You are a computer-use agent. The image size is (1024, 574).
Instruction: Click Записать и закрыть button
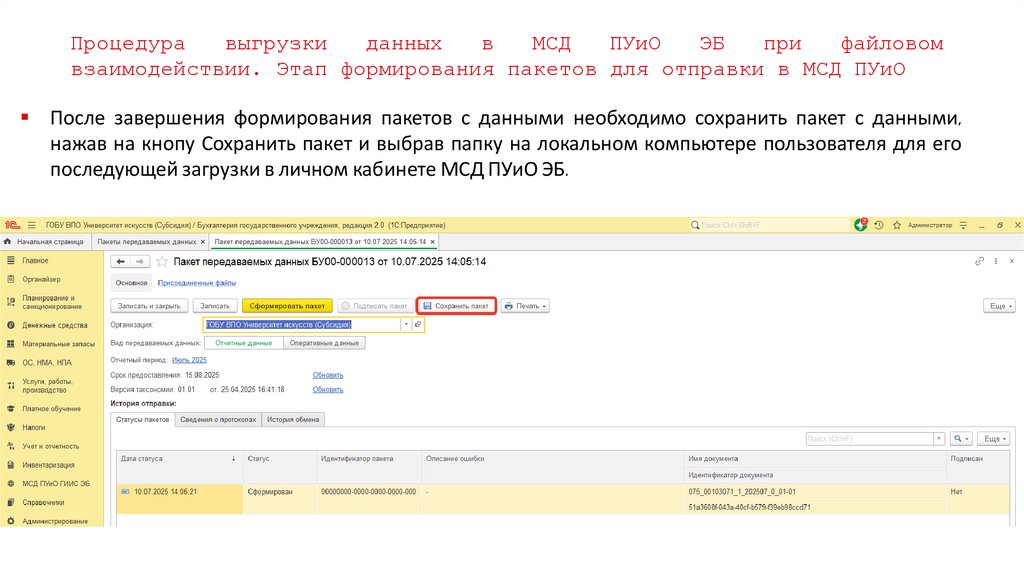click(150, 306)
